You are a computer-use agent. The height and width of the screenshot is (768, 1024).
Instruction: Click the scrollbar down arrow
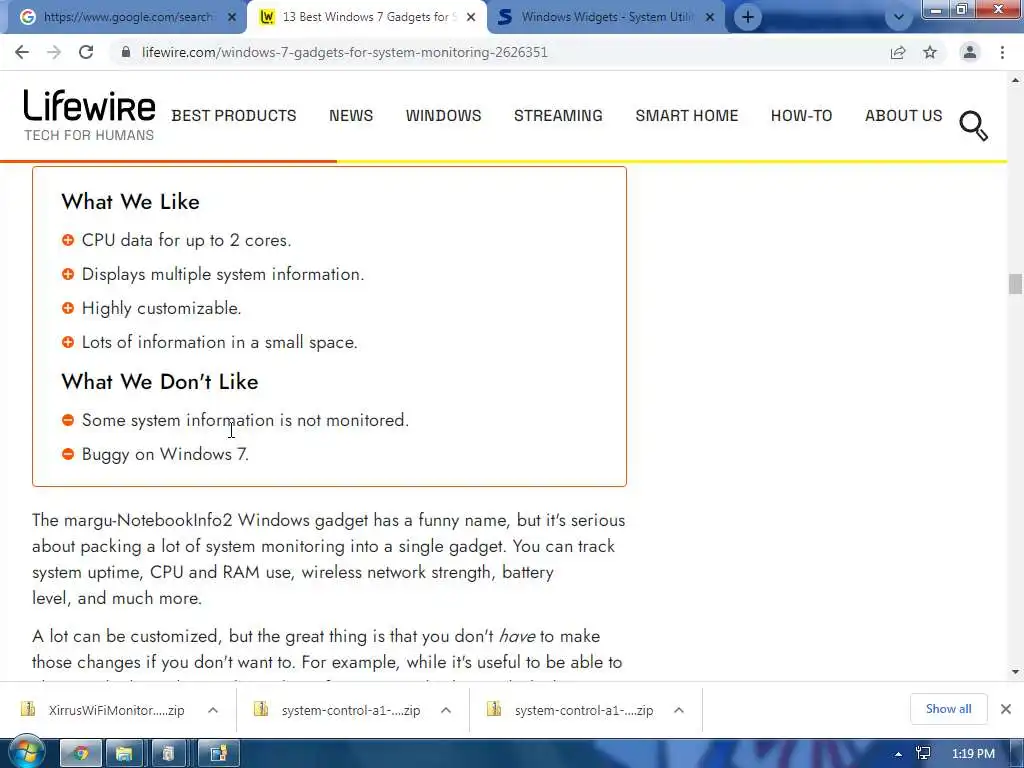click(x=1015, y=671)
